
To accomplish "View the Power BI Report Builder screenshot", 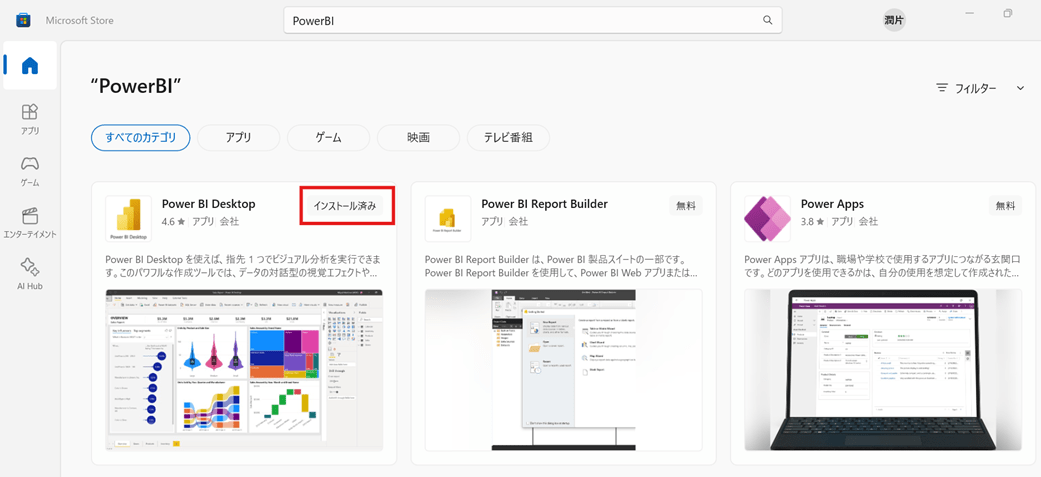I will [564, 370].
